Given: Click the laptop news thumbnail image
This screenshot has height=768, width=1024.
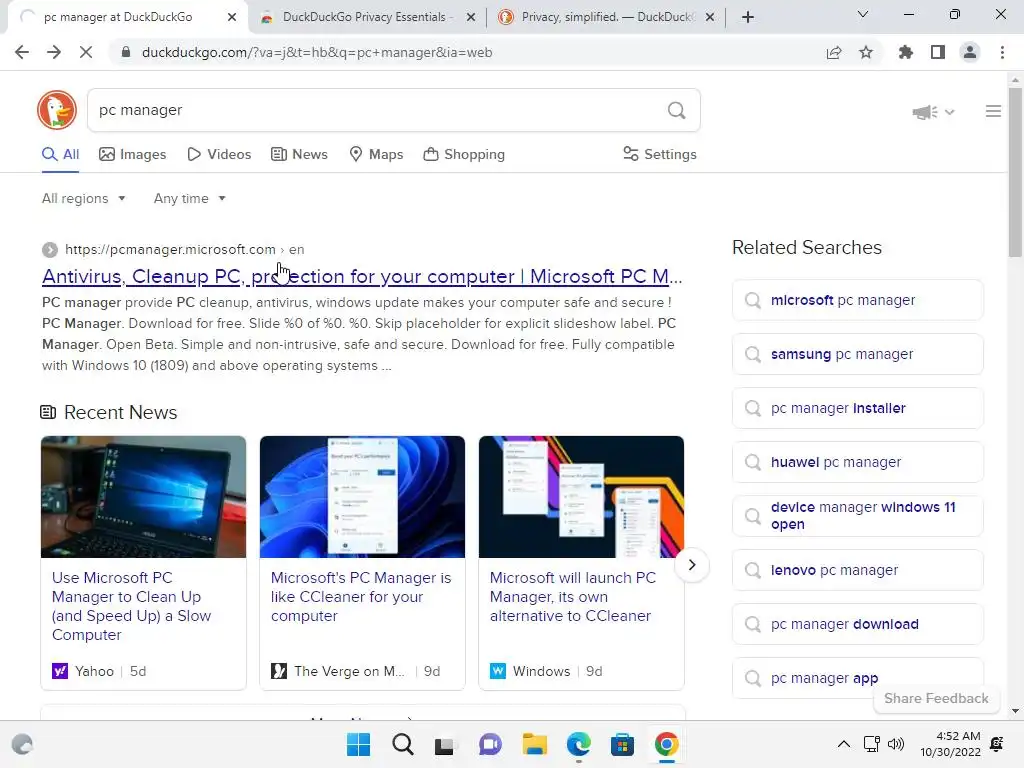Looking at the screenshot, I should [144, 497].
